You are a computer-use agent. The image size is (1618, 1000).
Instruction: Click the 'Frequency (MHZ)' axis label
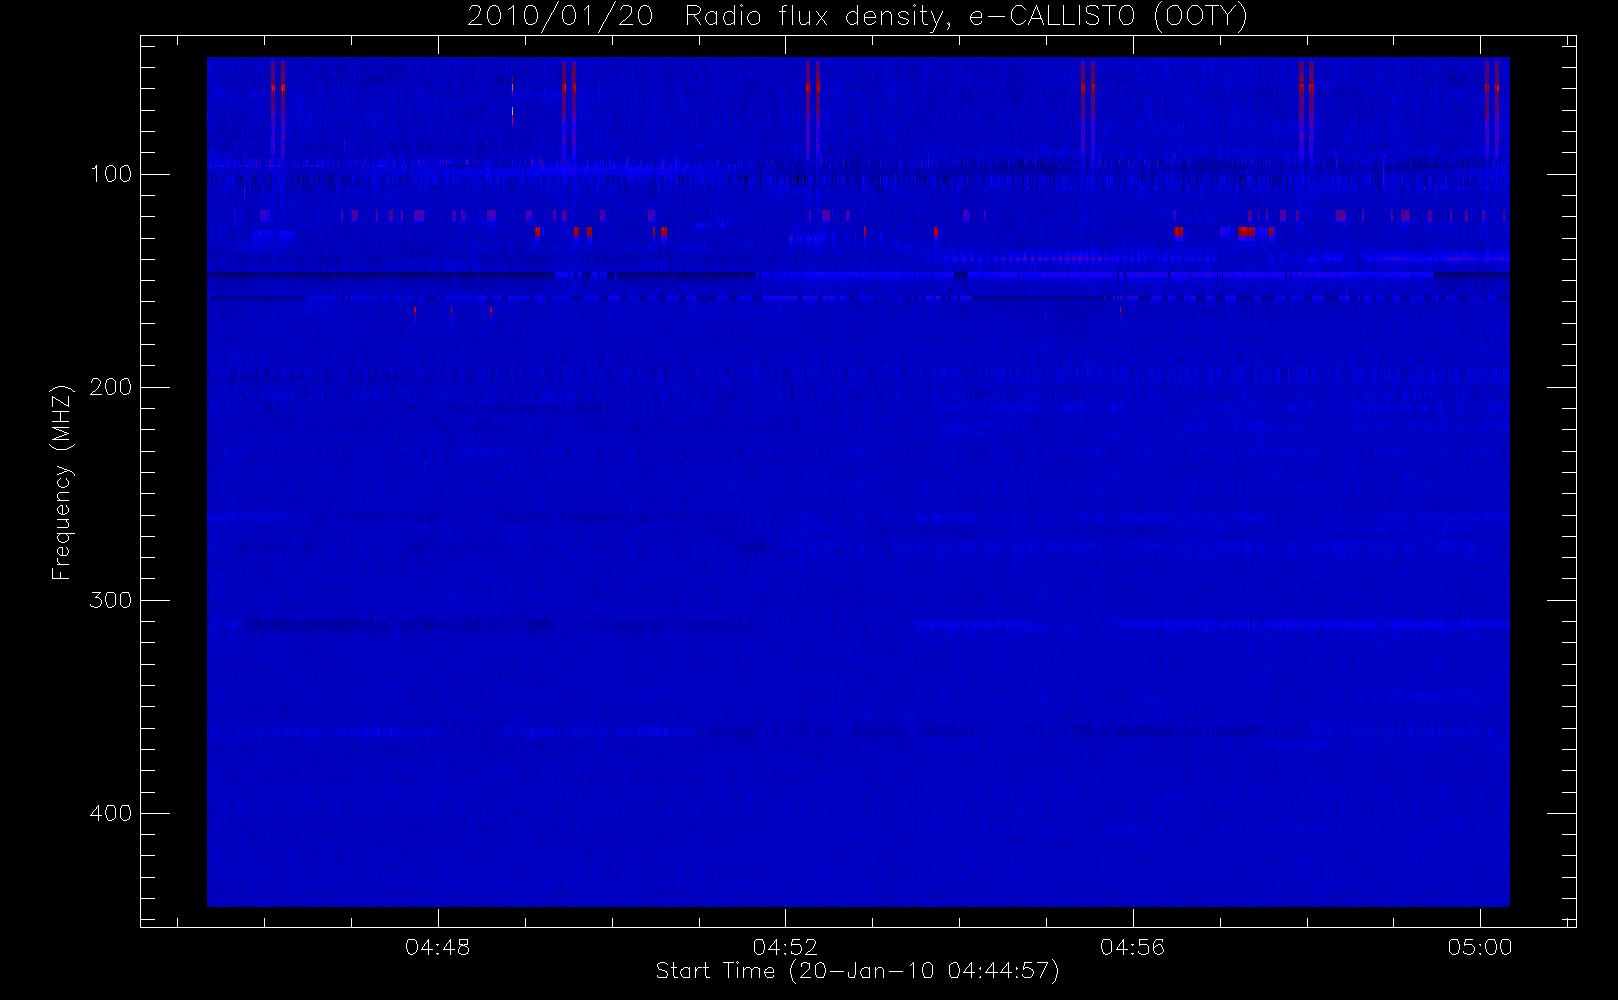point(62,482)
